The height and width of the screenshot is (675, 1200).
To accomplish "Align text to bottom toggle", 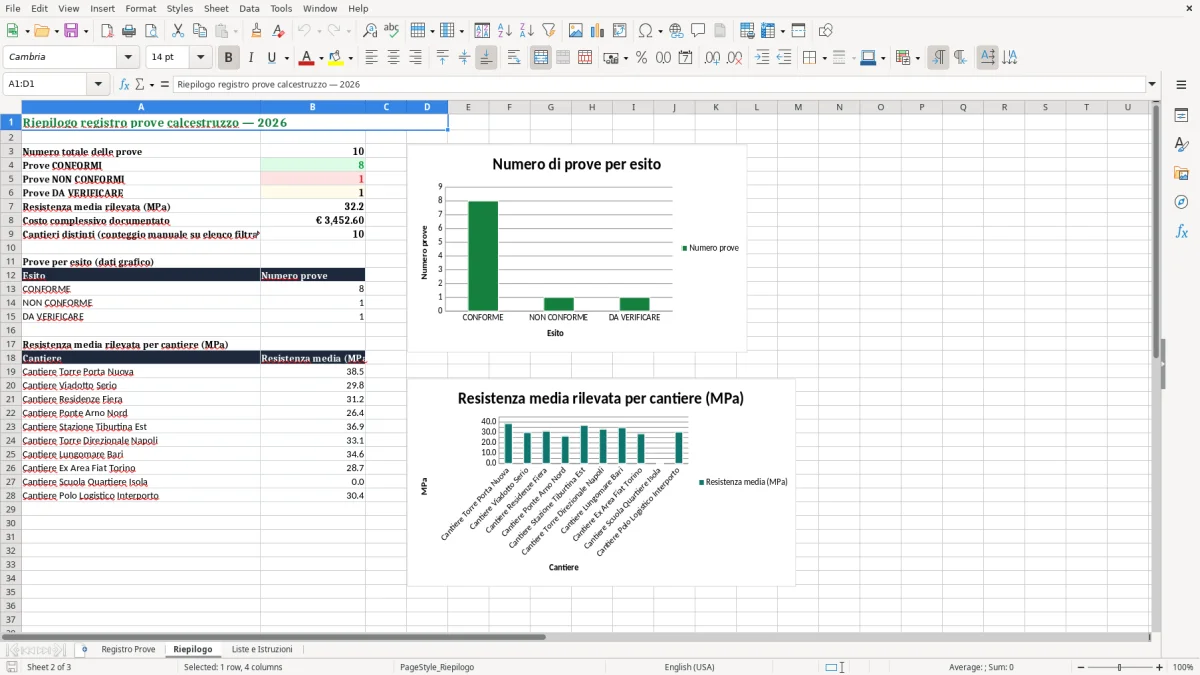I will (x=486, y=58).
